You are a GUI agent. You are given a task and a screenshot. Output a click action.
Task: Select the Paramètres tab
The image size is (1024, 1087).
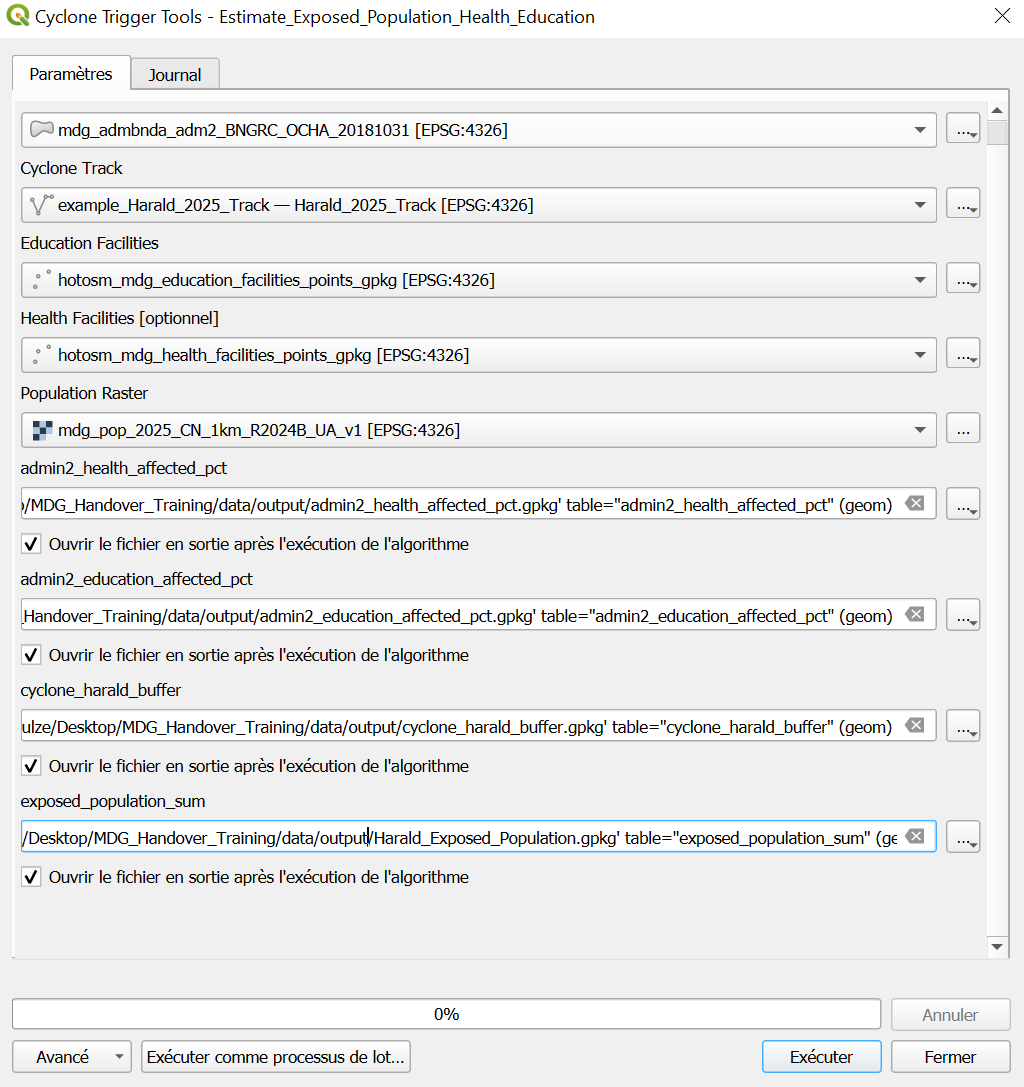(x=70, y=73)
